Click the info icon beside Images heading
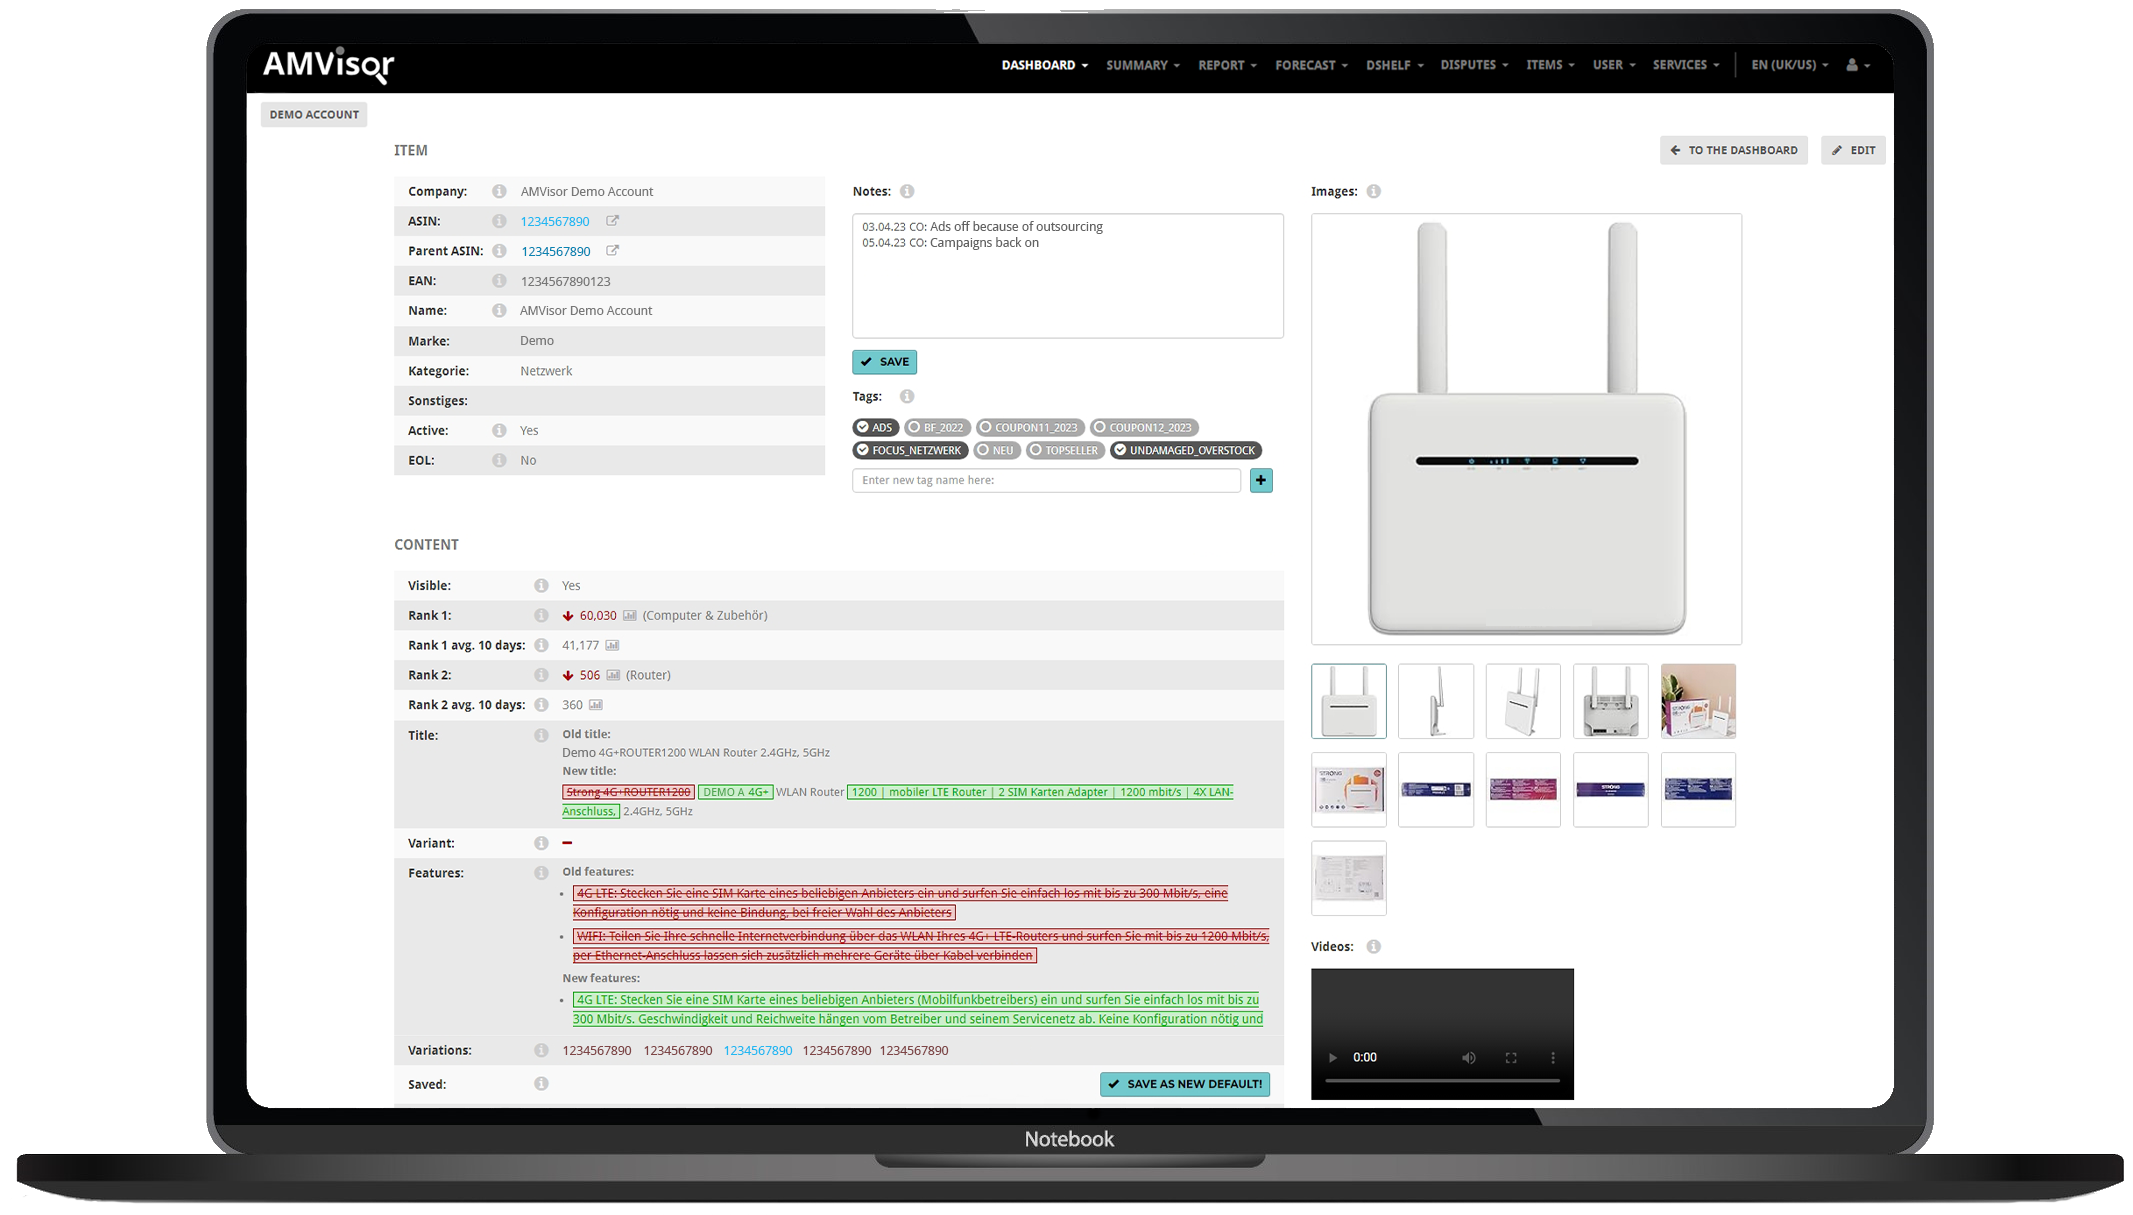This screenshot has width=2133, height=1215. 1374,191
